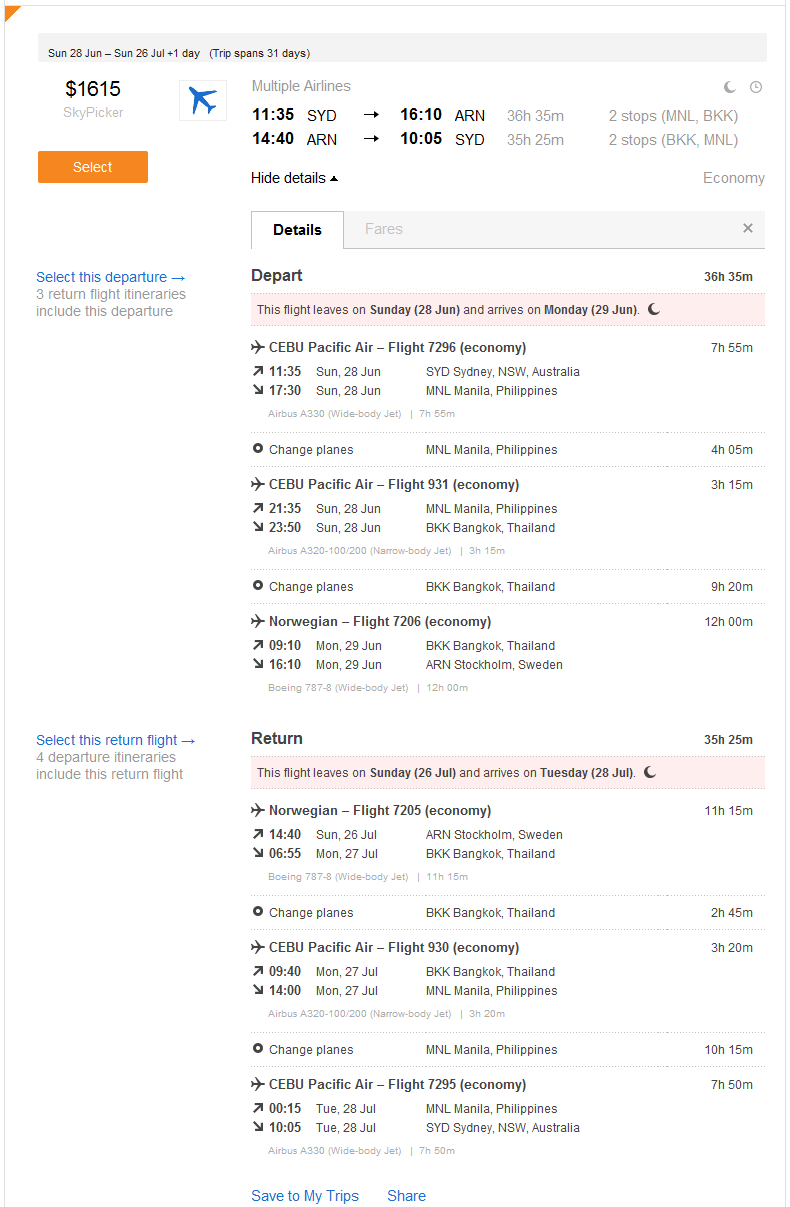Click plane icon beside Norwegian Flight 7205
Image resolution: width=790 pixels, height=1207 pixels.
point(258,810)
